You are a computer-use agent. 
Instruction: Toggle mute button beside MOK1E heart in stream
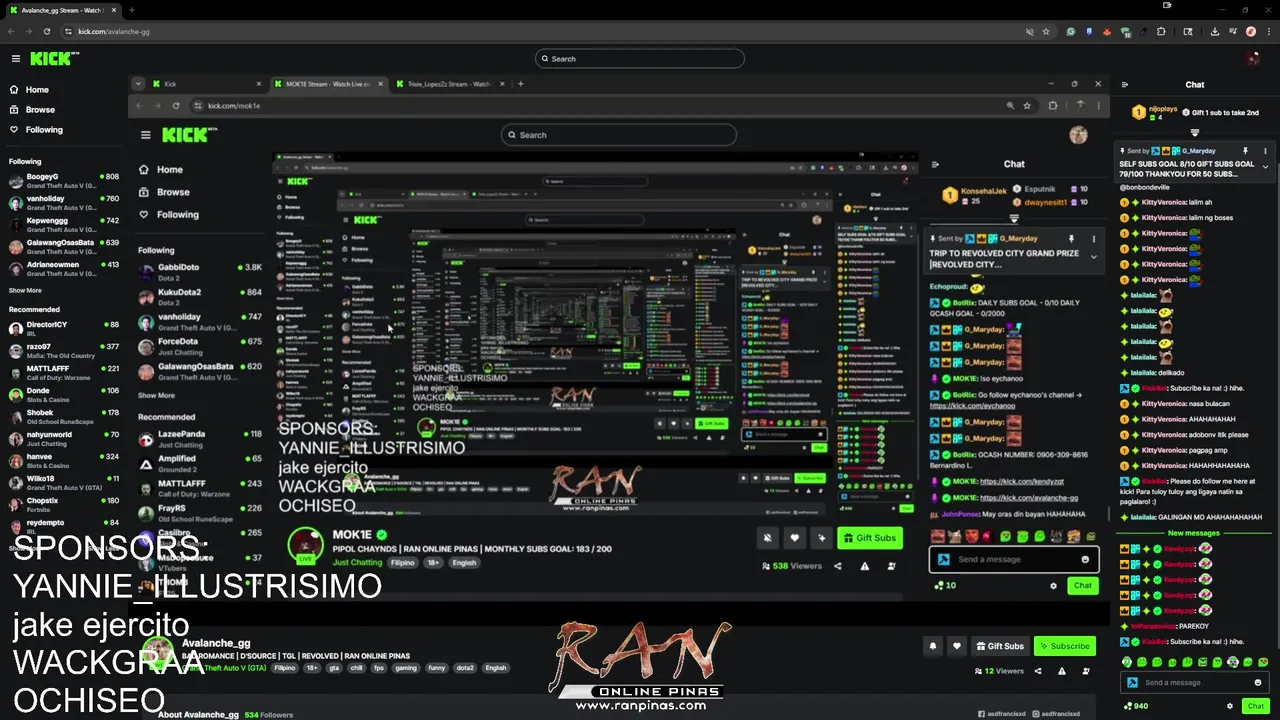[x=767, y=538]
